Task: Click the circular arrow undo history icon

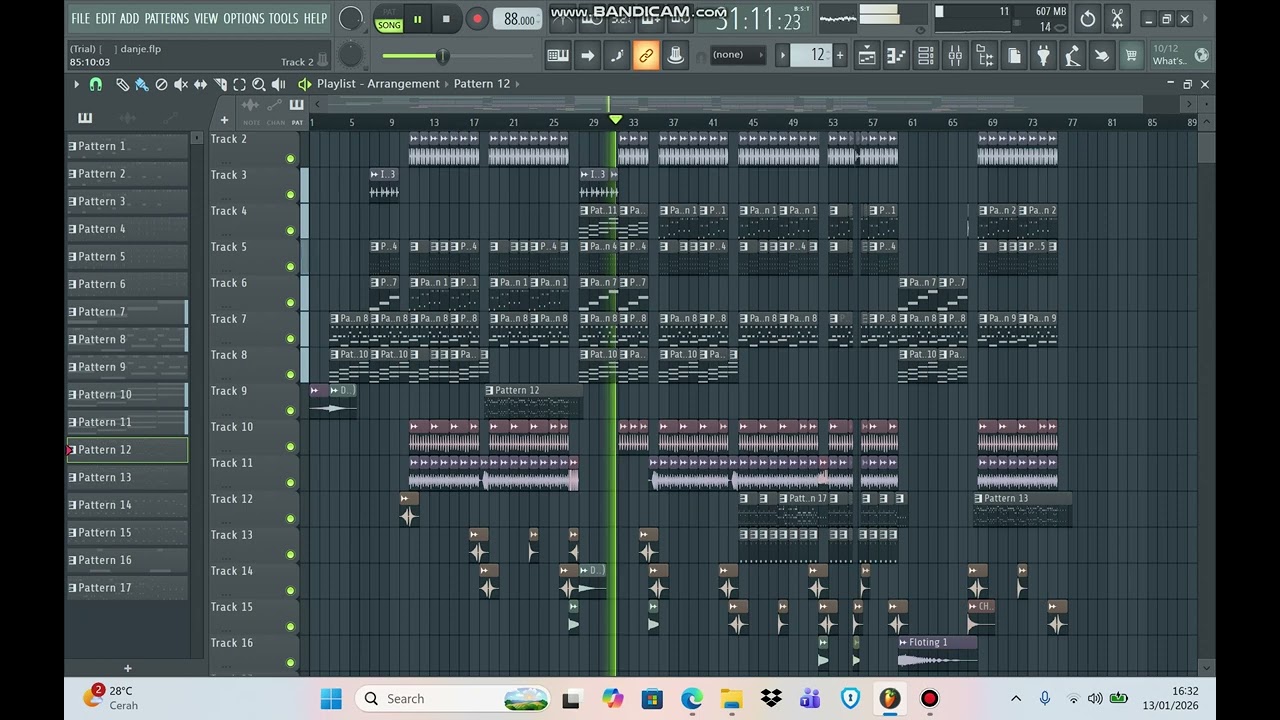Action: [1088, 18]
